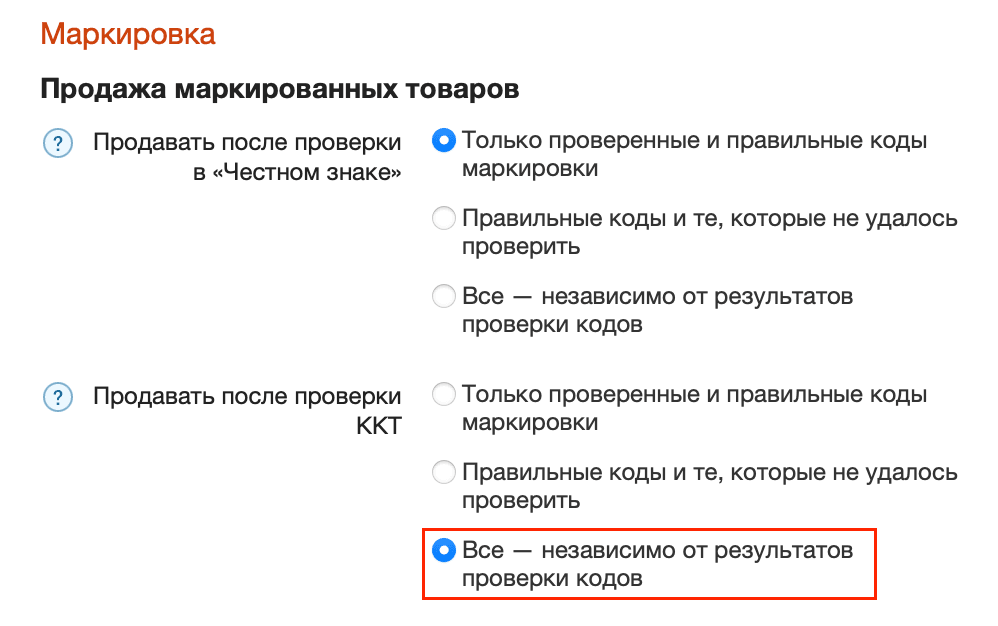Screen dimensions: 998x626
Task: Click the orange-outlined «Все» answer box
Action: [650, 562]
